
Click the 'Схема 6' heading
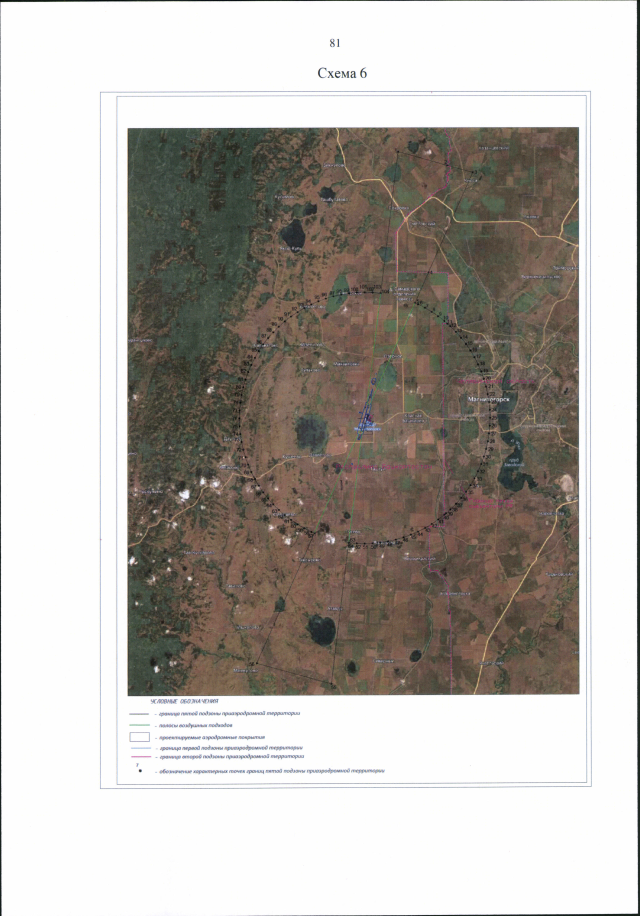335,74
